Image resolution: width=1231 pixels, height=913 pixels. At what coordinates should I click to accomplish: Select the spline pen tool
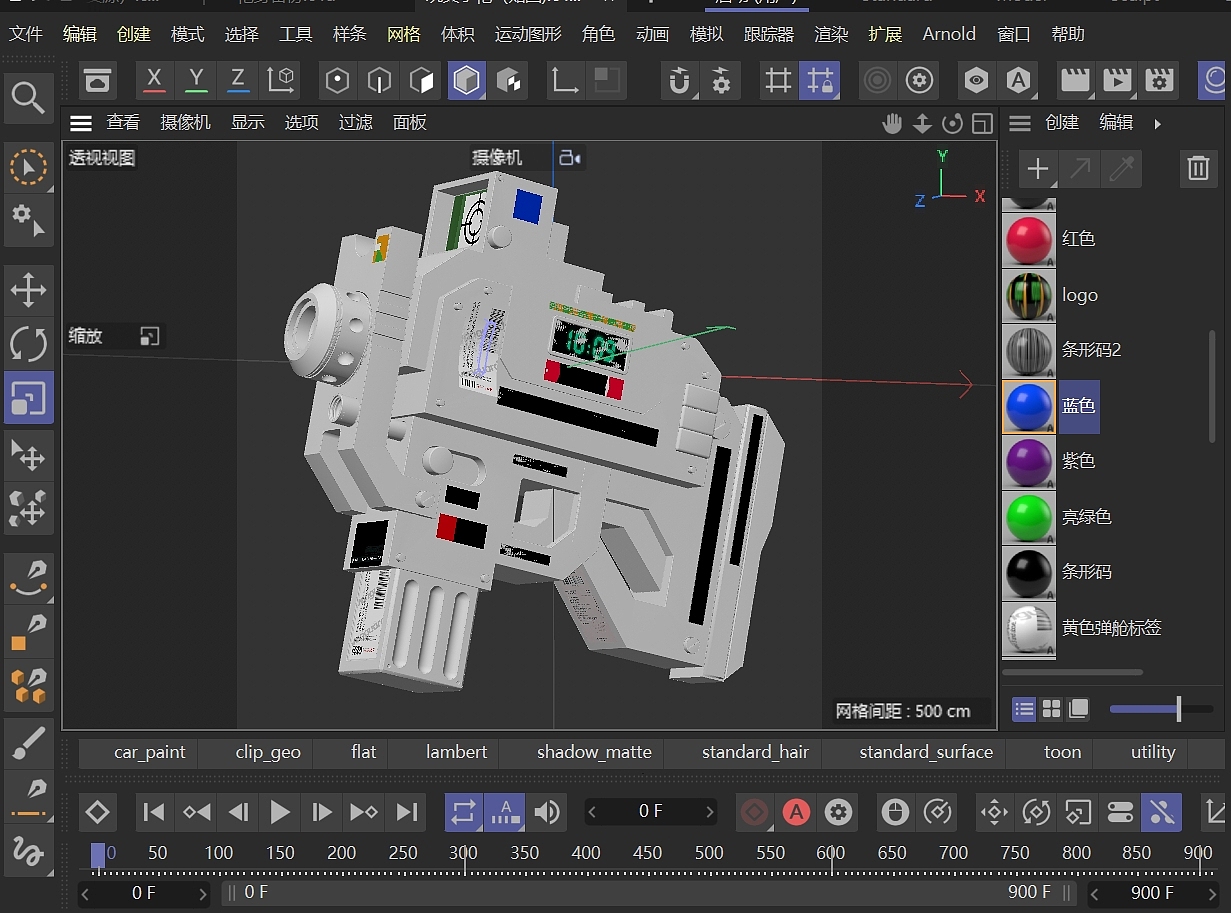(x=28, y=578)
